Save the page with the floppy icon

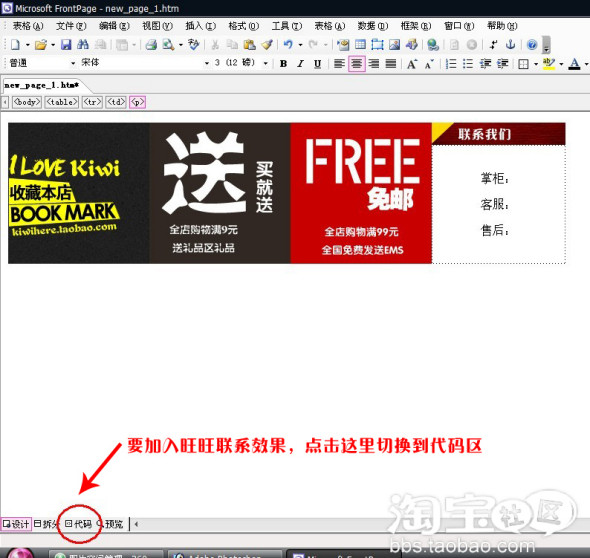(x=66, y=45)
